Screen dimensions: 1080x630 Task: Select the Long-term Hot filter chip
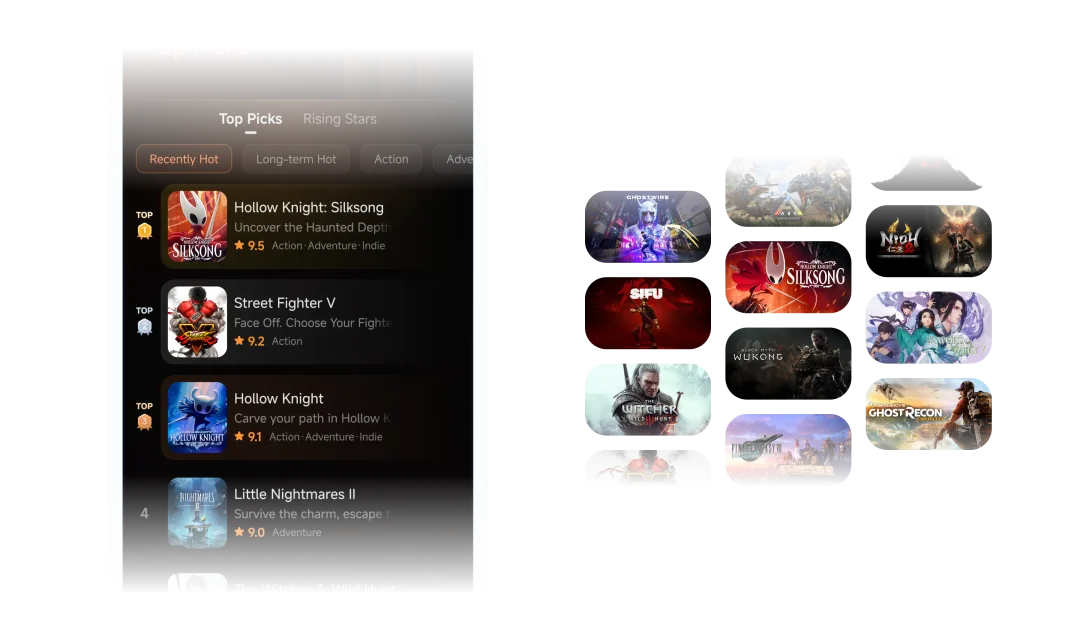coord(296,159)
